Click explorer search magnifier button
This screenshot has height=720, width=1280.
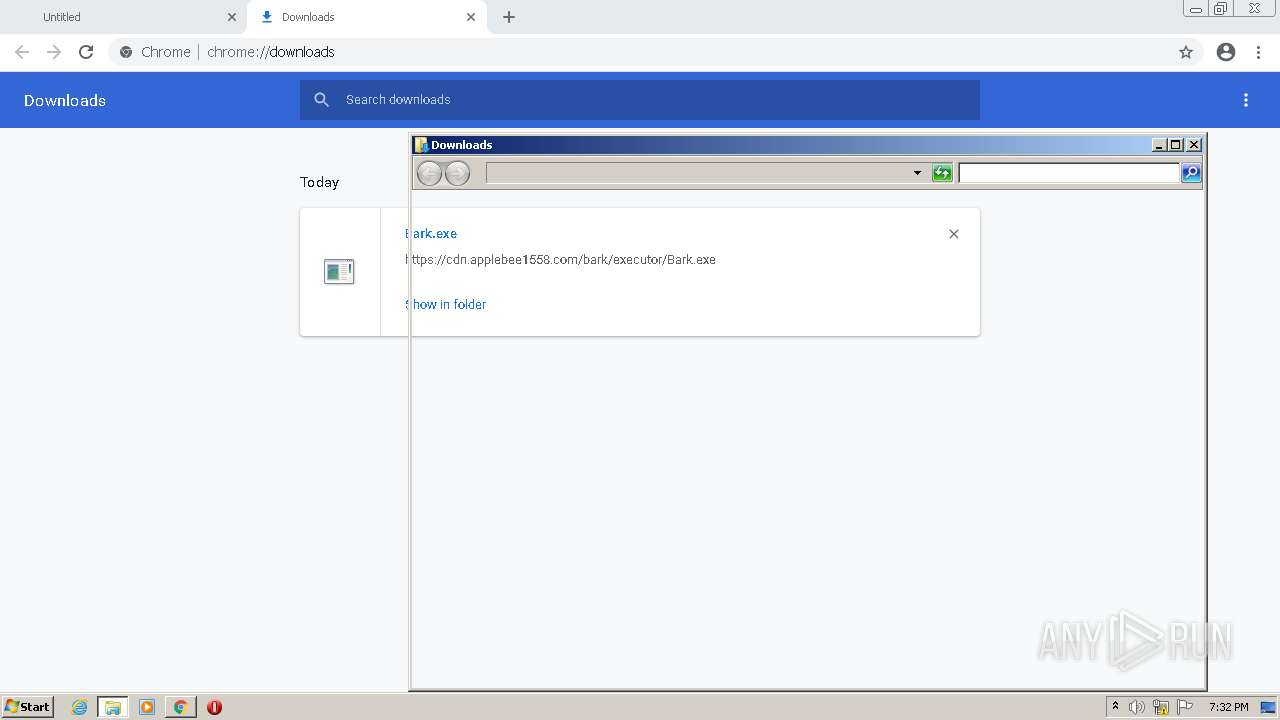tap(1191, 173)
